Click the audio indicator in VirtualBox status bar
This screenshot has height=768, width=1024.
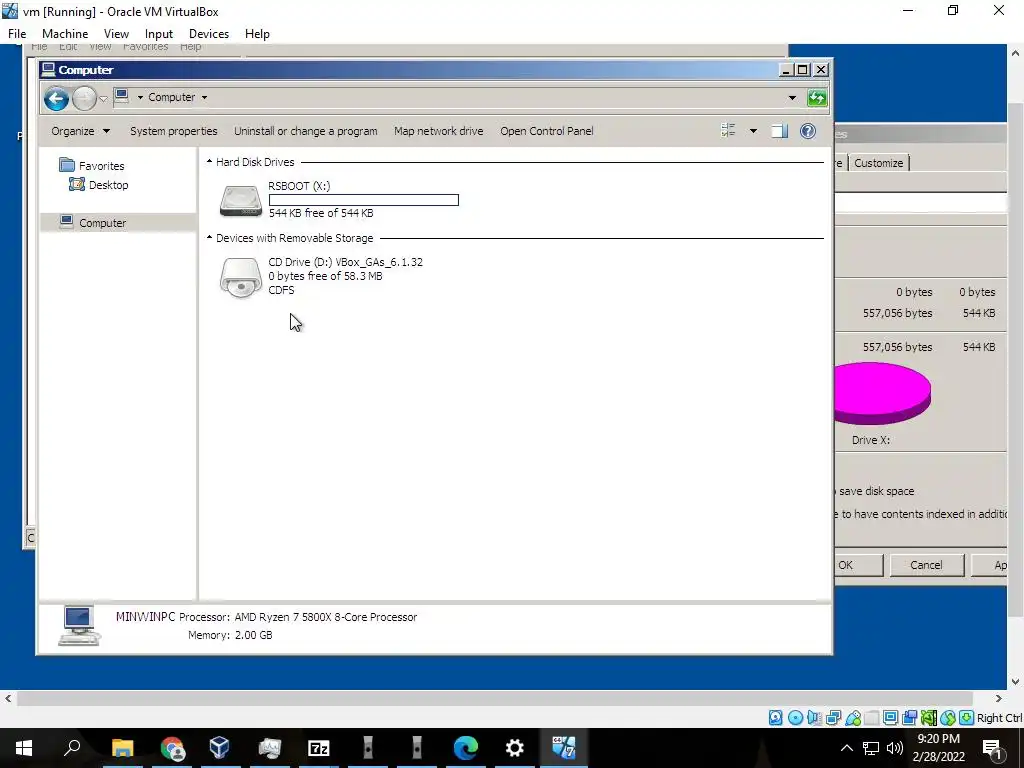(x=814, y=718)
